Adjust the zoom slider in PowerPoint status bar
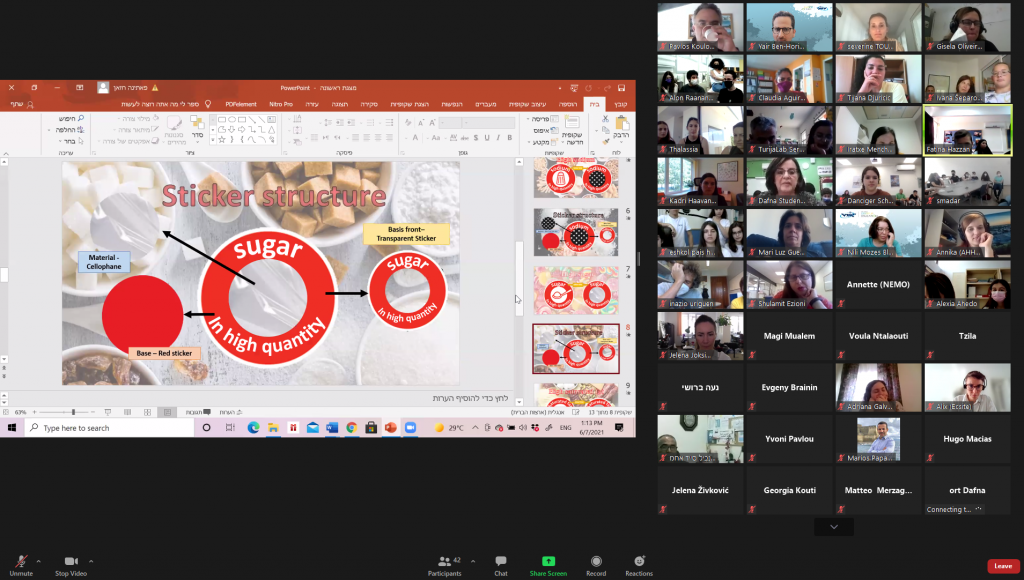 point(73,412)
